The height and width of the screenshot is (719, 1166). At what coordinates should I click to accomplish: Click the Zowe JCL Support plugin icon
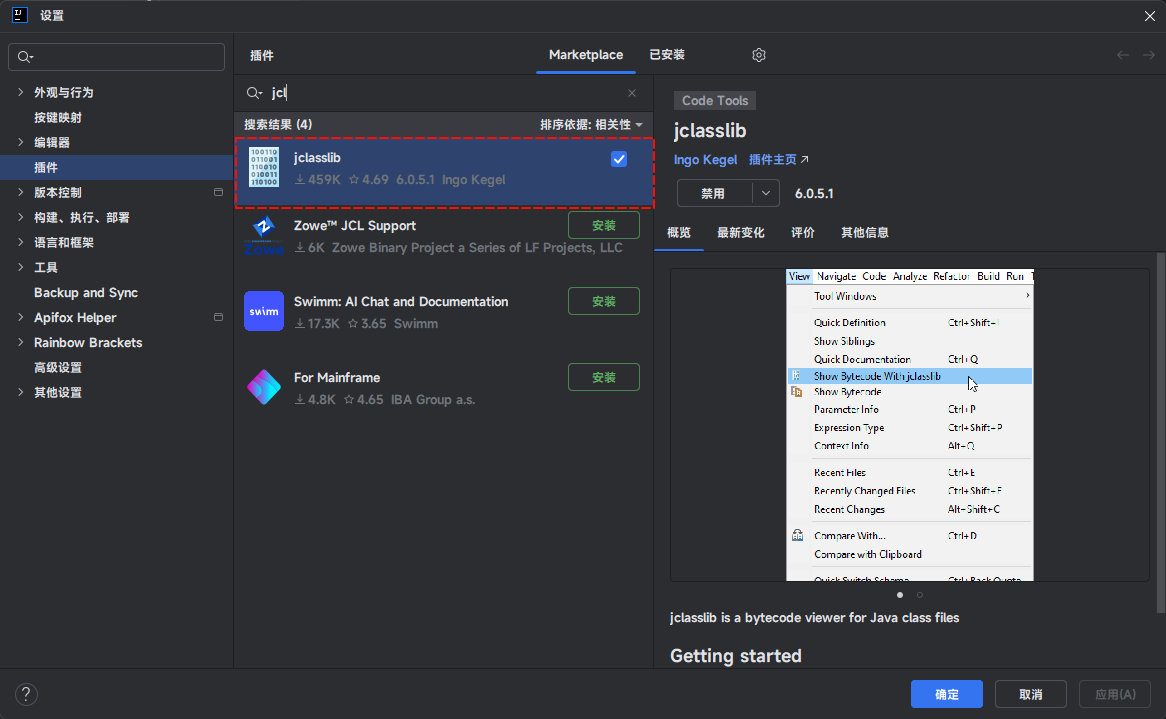pos(264,236)
